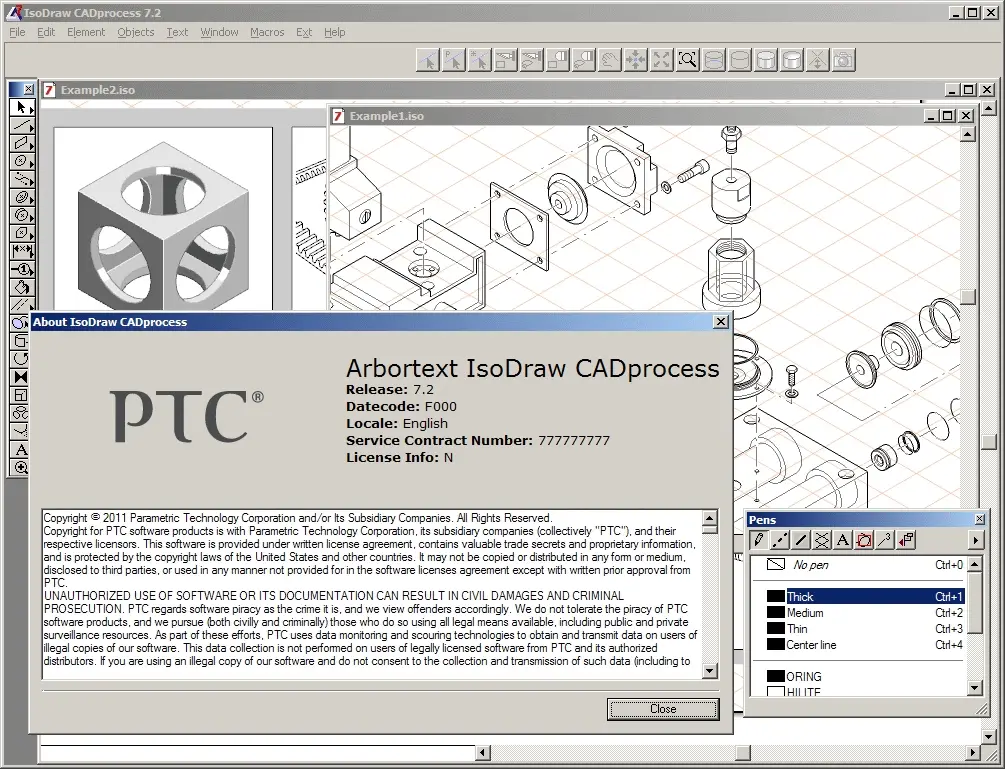This screenshot has height=769, width=1005.
Task: Click the first cursor-on-line icon in the top toolbar
Action: pyautogui.click(x=428, y=60)
